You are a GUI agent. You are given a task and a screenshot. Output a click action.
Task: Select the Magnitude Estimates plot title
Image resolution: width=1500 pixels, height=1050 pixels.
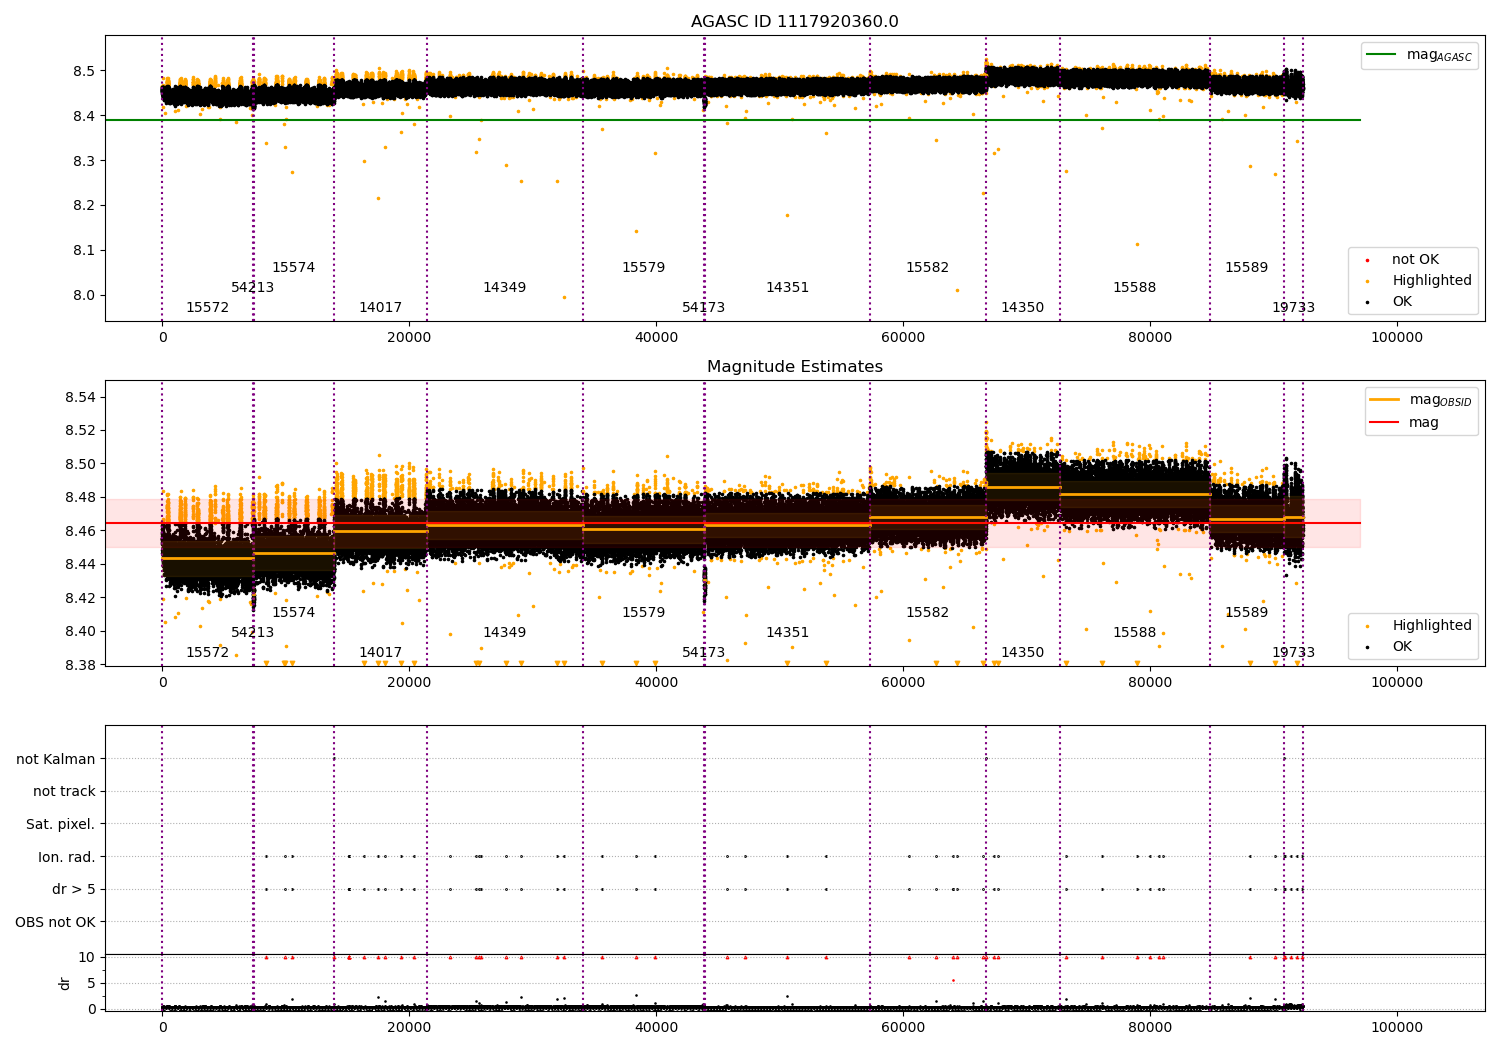pyautogui.click(x=794, y=367)
